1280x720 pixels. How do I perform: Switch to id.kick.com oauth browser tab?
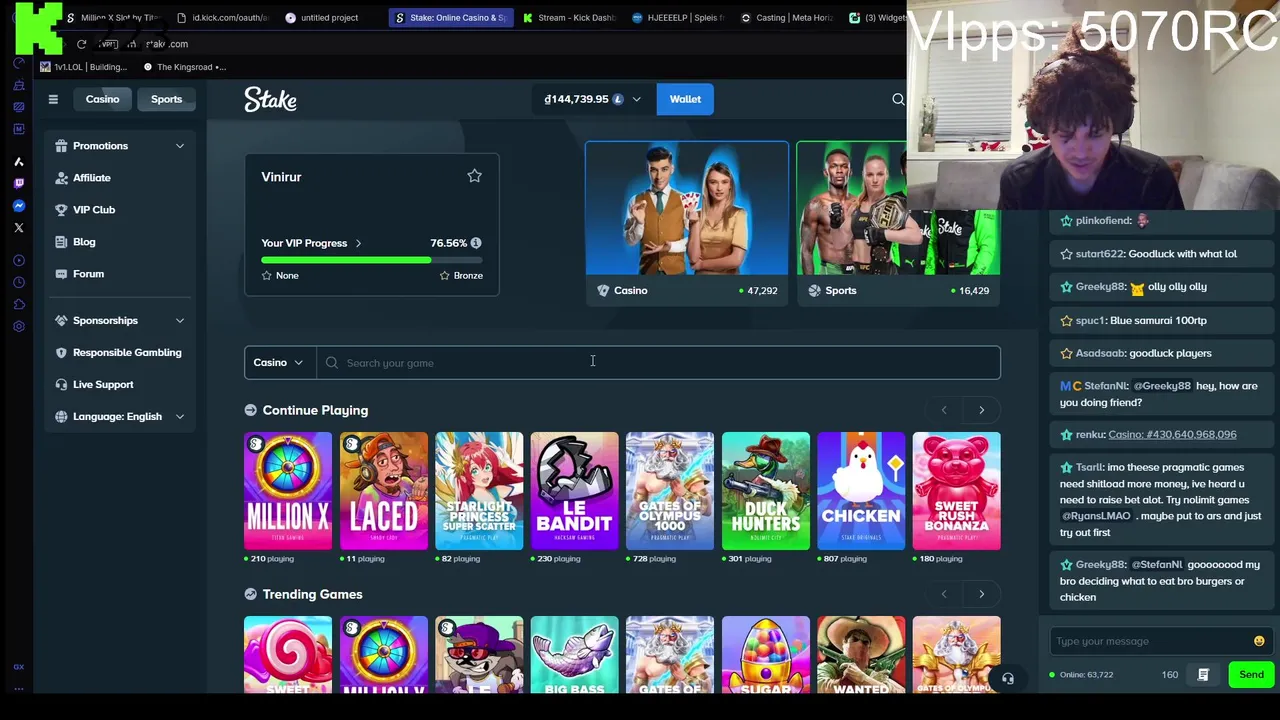point(222,17)
